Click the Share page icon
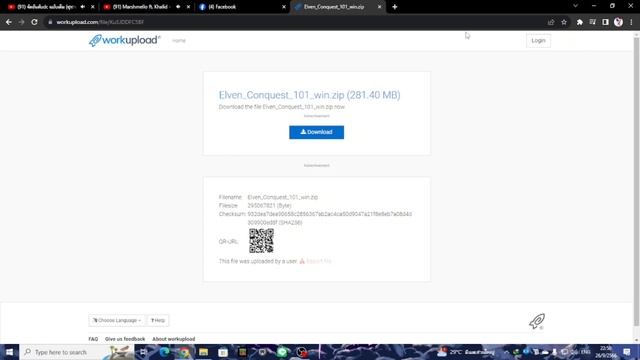The width and height of the screenshot is (640, 360). 551,22
